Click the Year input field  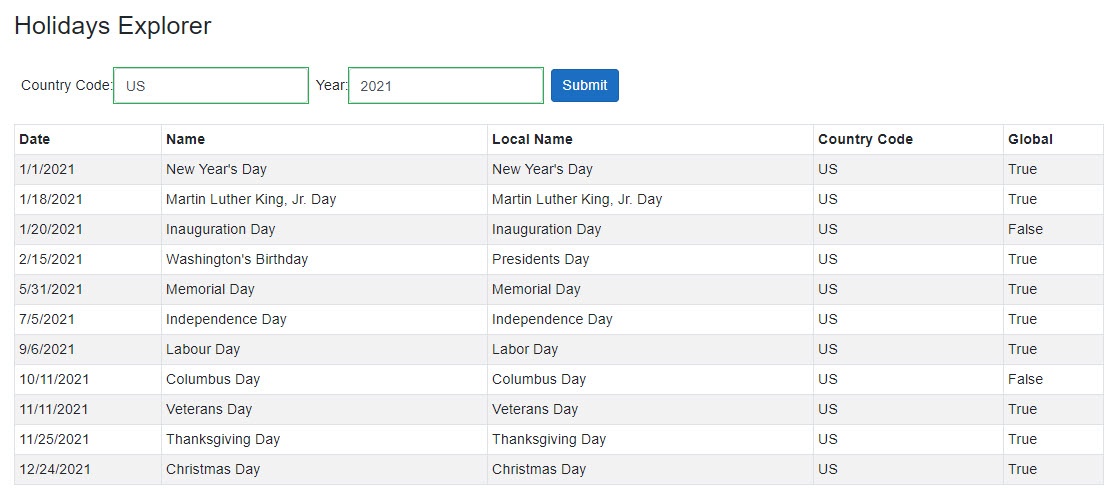coord(445,86)
